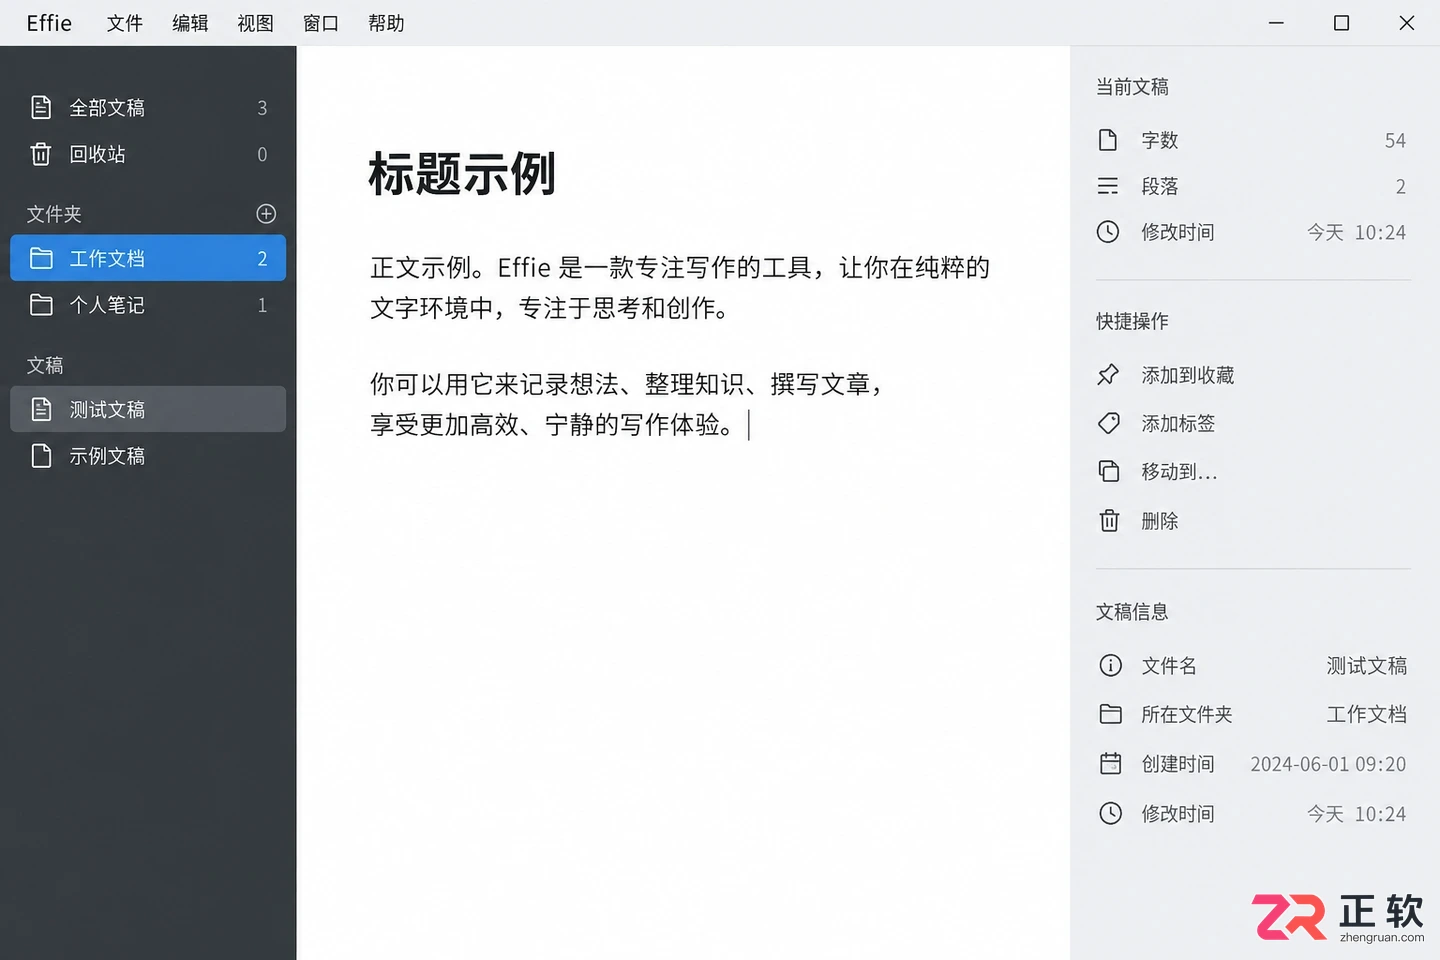Click the page icon next to 字数
Viewport: 1440px width, 960px height.
coord(1108,140)
